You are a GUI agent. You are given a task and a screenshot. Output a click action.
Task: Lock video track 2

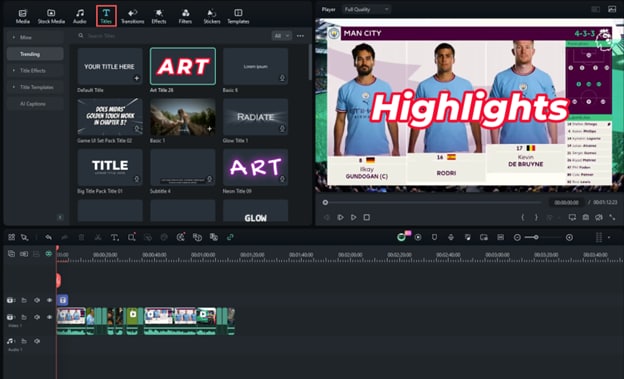coord(24,300)
